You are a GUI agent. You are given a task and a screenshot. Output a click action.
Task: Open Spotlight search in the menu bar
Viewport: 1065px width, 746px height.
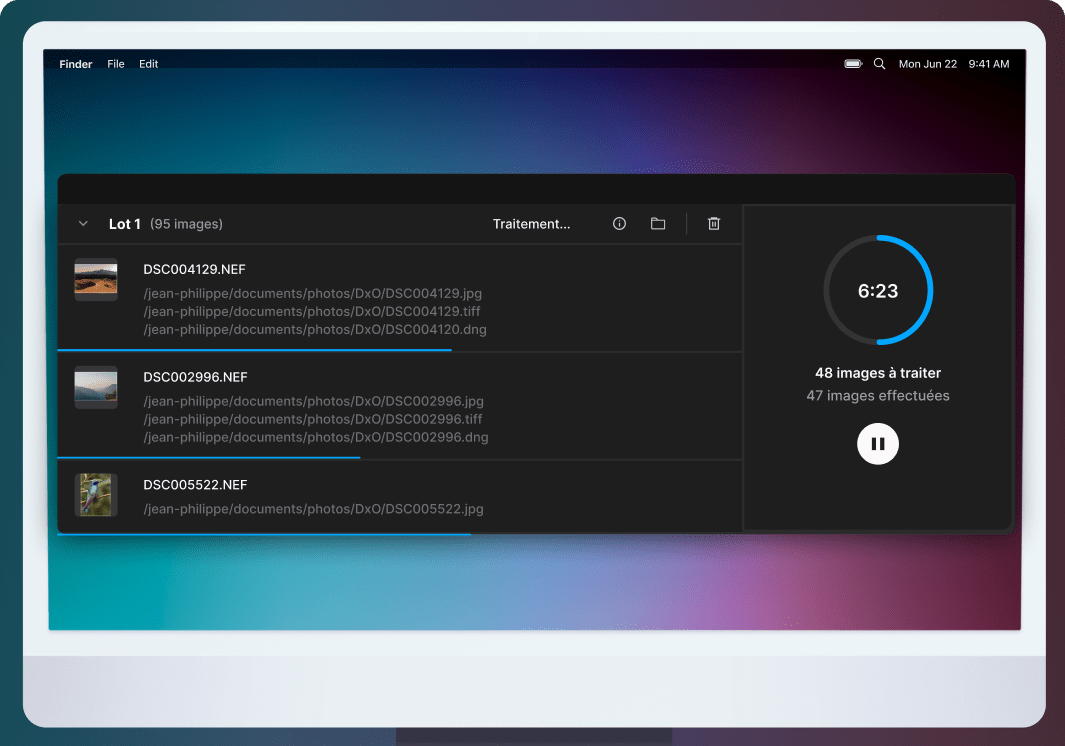[x=880, y=64]
